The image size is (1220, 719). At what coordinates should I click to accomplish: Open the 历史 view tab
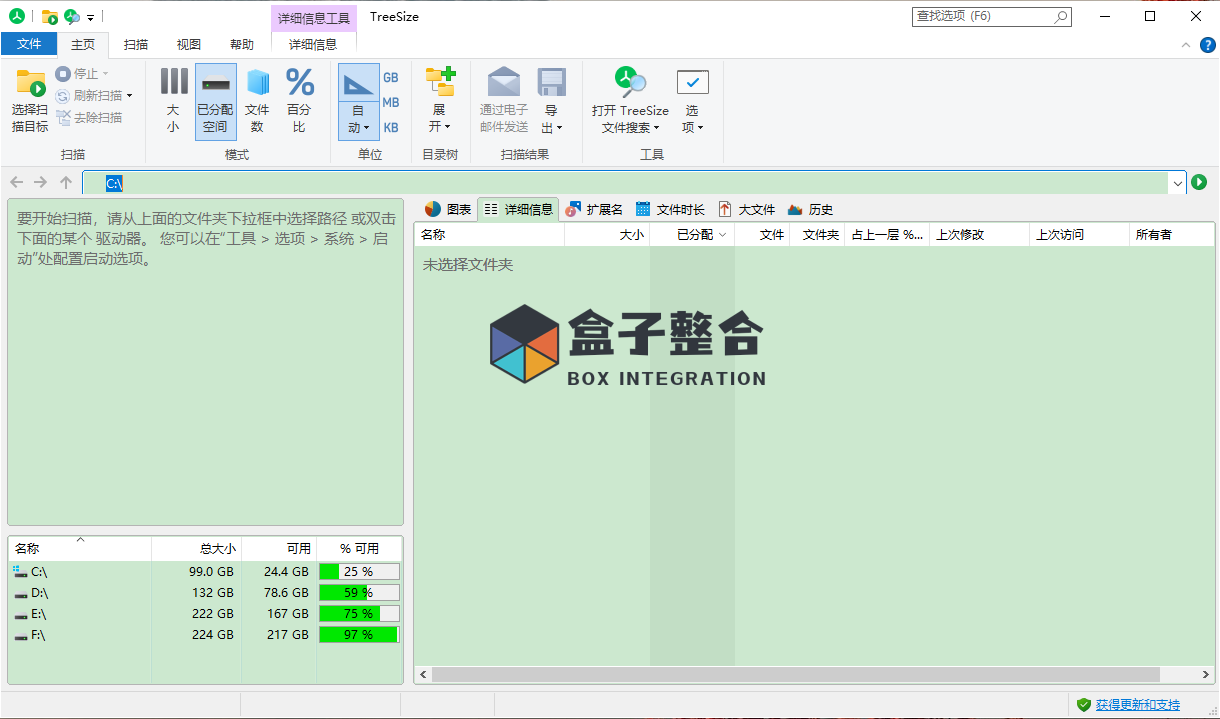pos(810,209)
